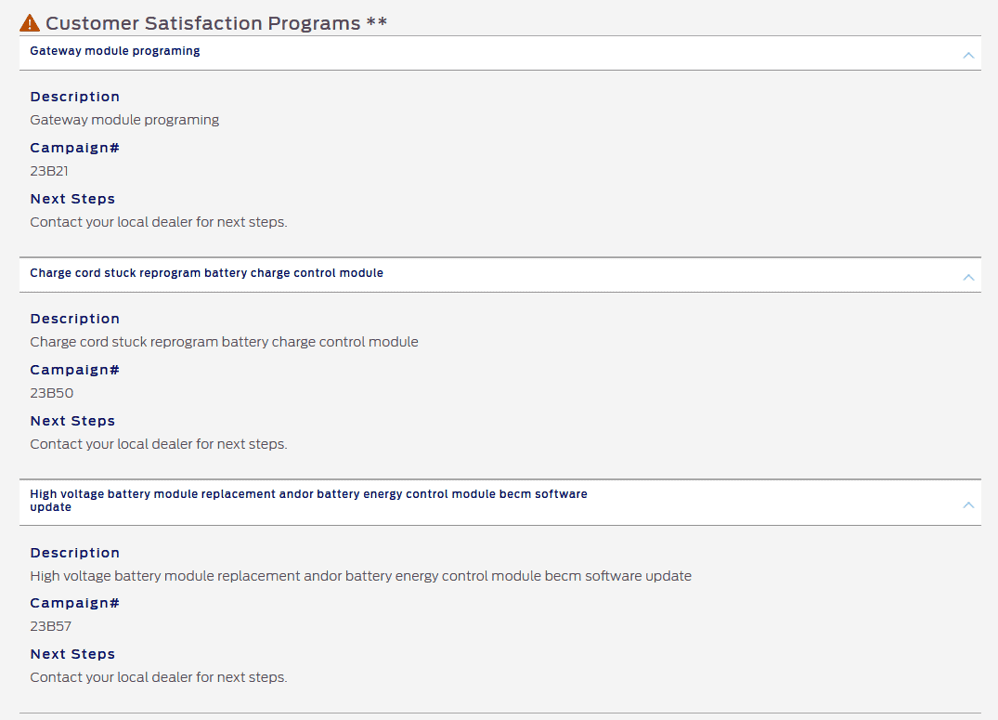This screenshot has height=720, width=998.
Task: Click the Charge cord stuck reprogram header title
Action: [206, 273]
